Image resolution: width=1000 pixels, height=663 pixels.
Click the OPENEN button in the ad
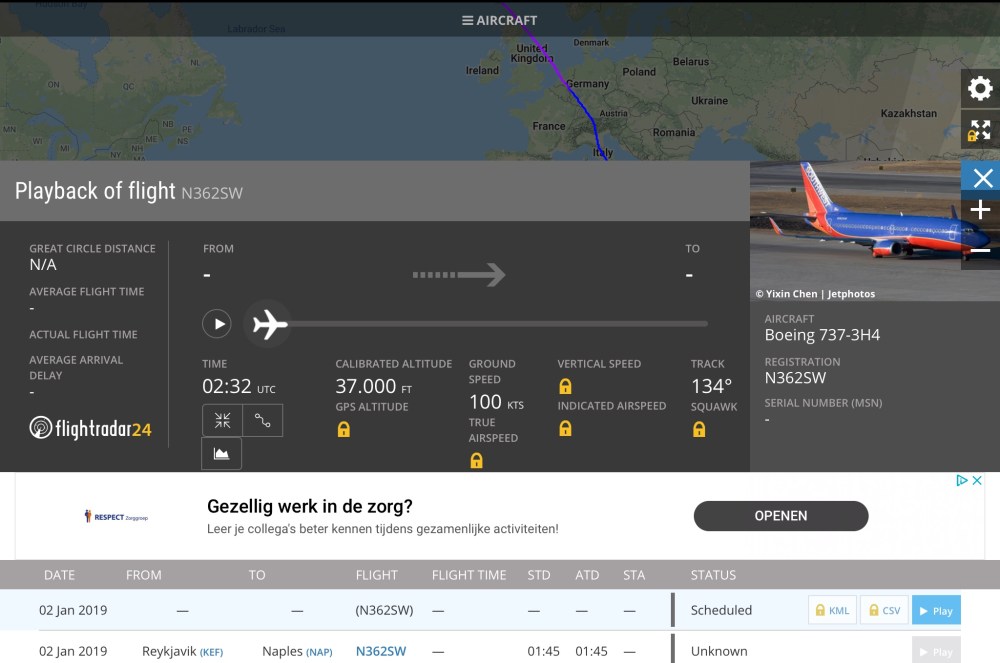[780, 516]
